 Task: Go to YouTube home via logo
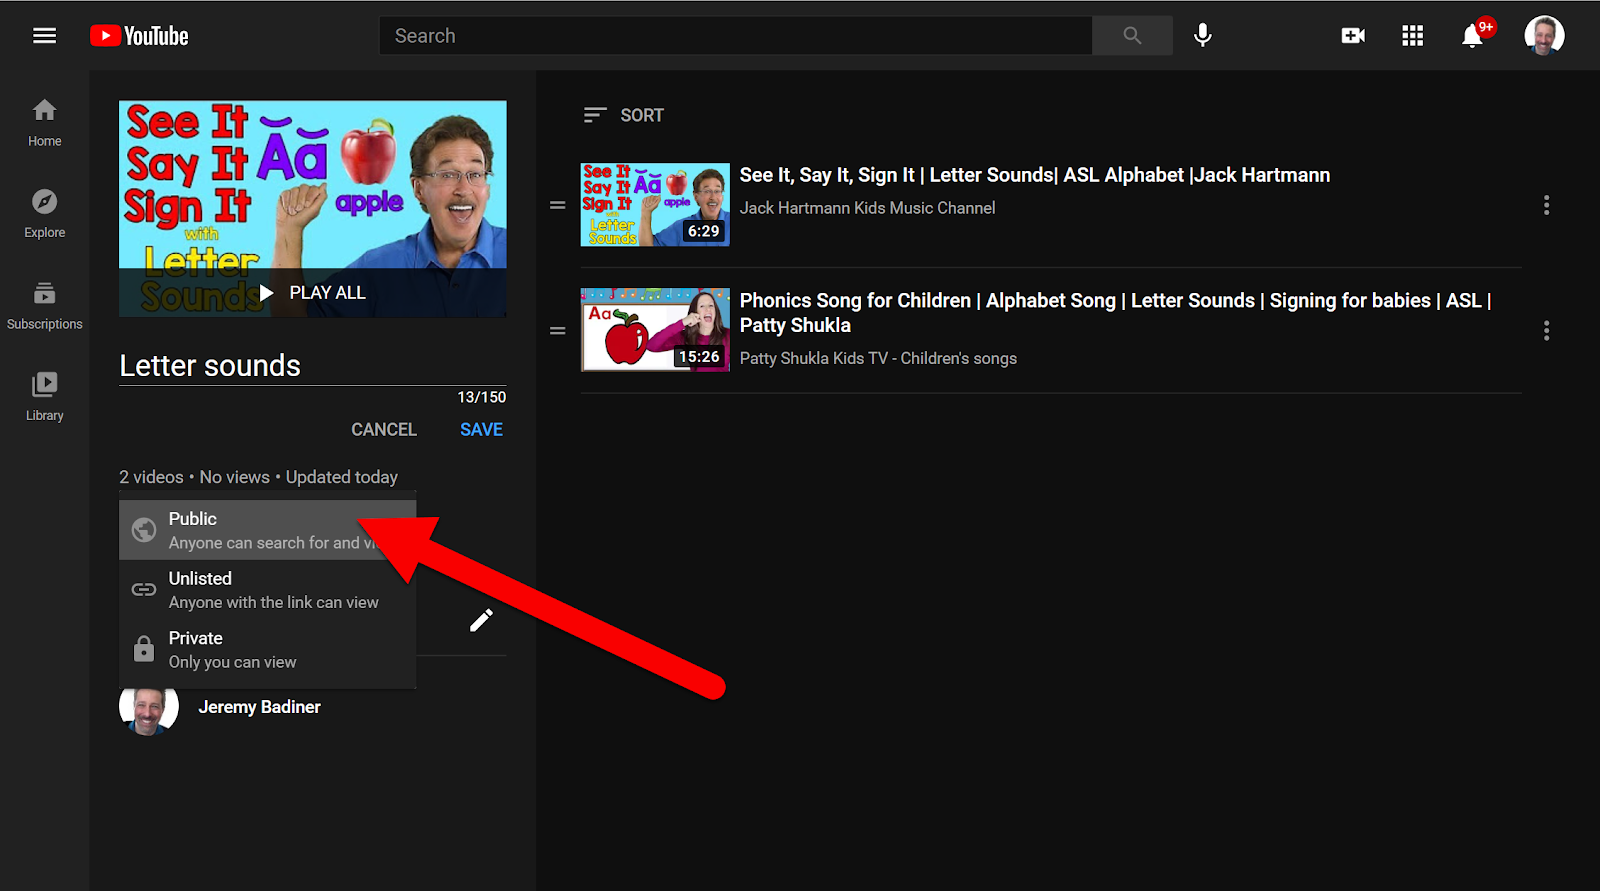coord(139,36)
